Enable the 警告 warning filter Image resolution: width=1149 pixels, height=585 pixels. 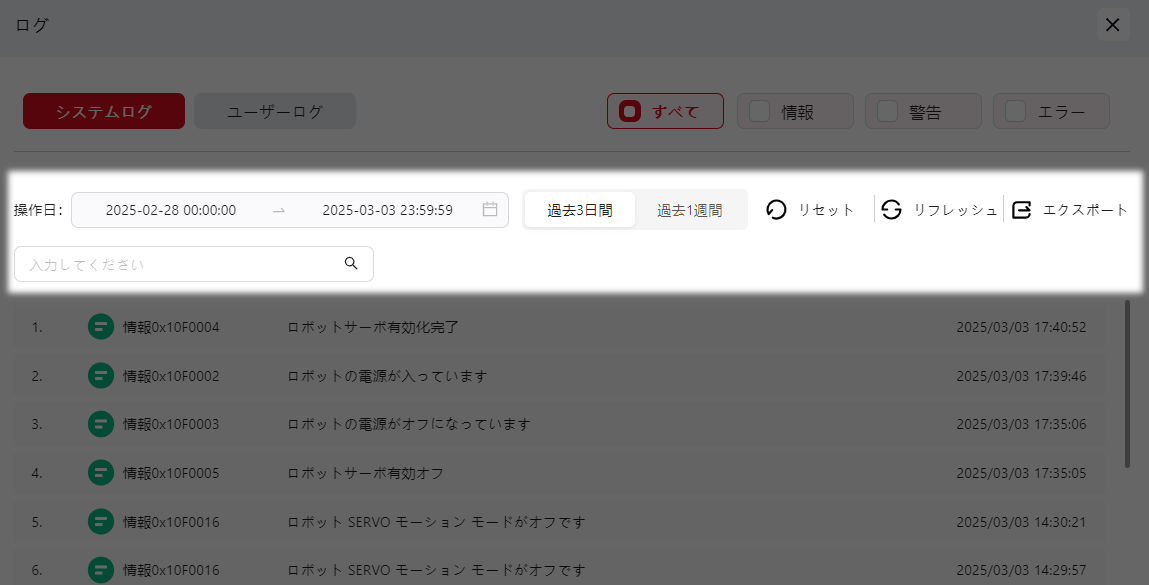pos(887,112)
